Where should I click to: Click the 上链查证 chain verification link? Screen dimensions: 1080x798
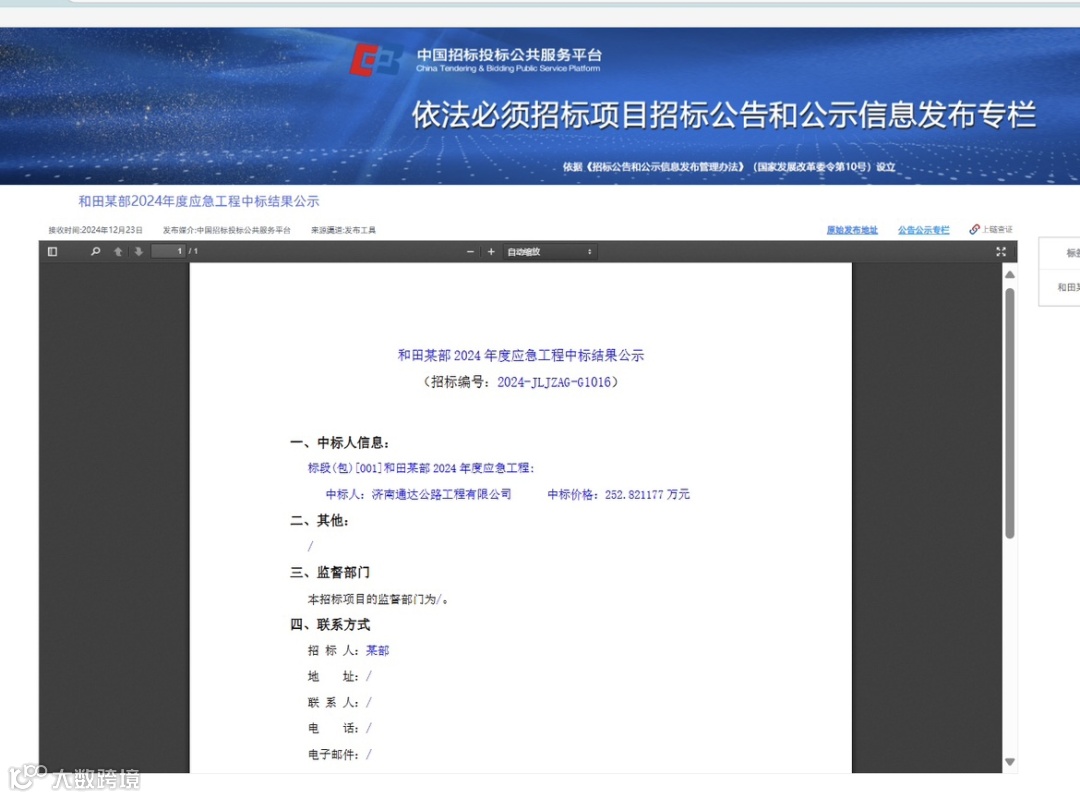[x=991, y=229]
